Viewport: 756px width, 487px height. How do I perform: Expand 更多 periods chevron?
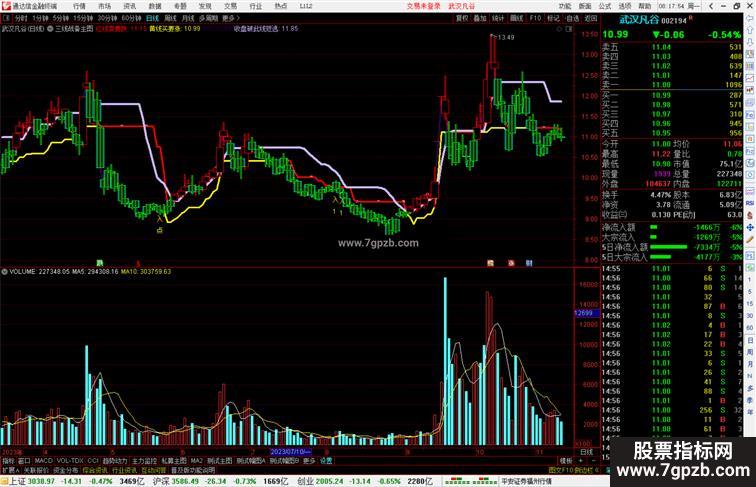(x=230, y=18)
